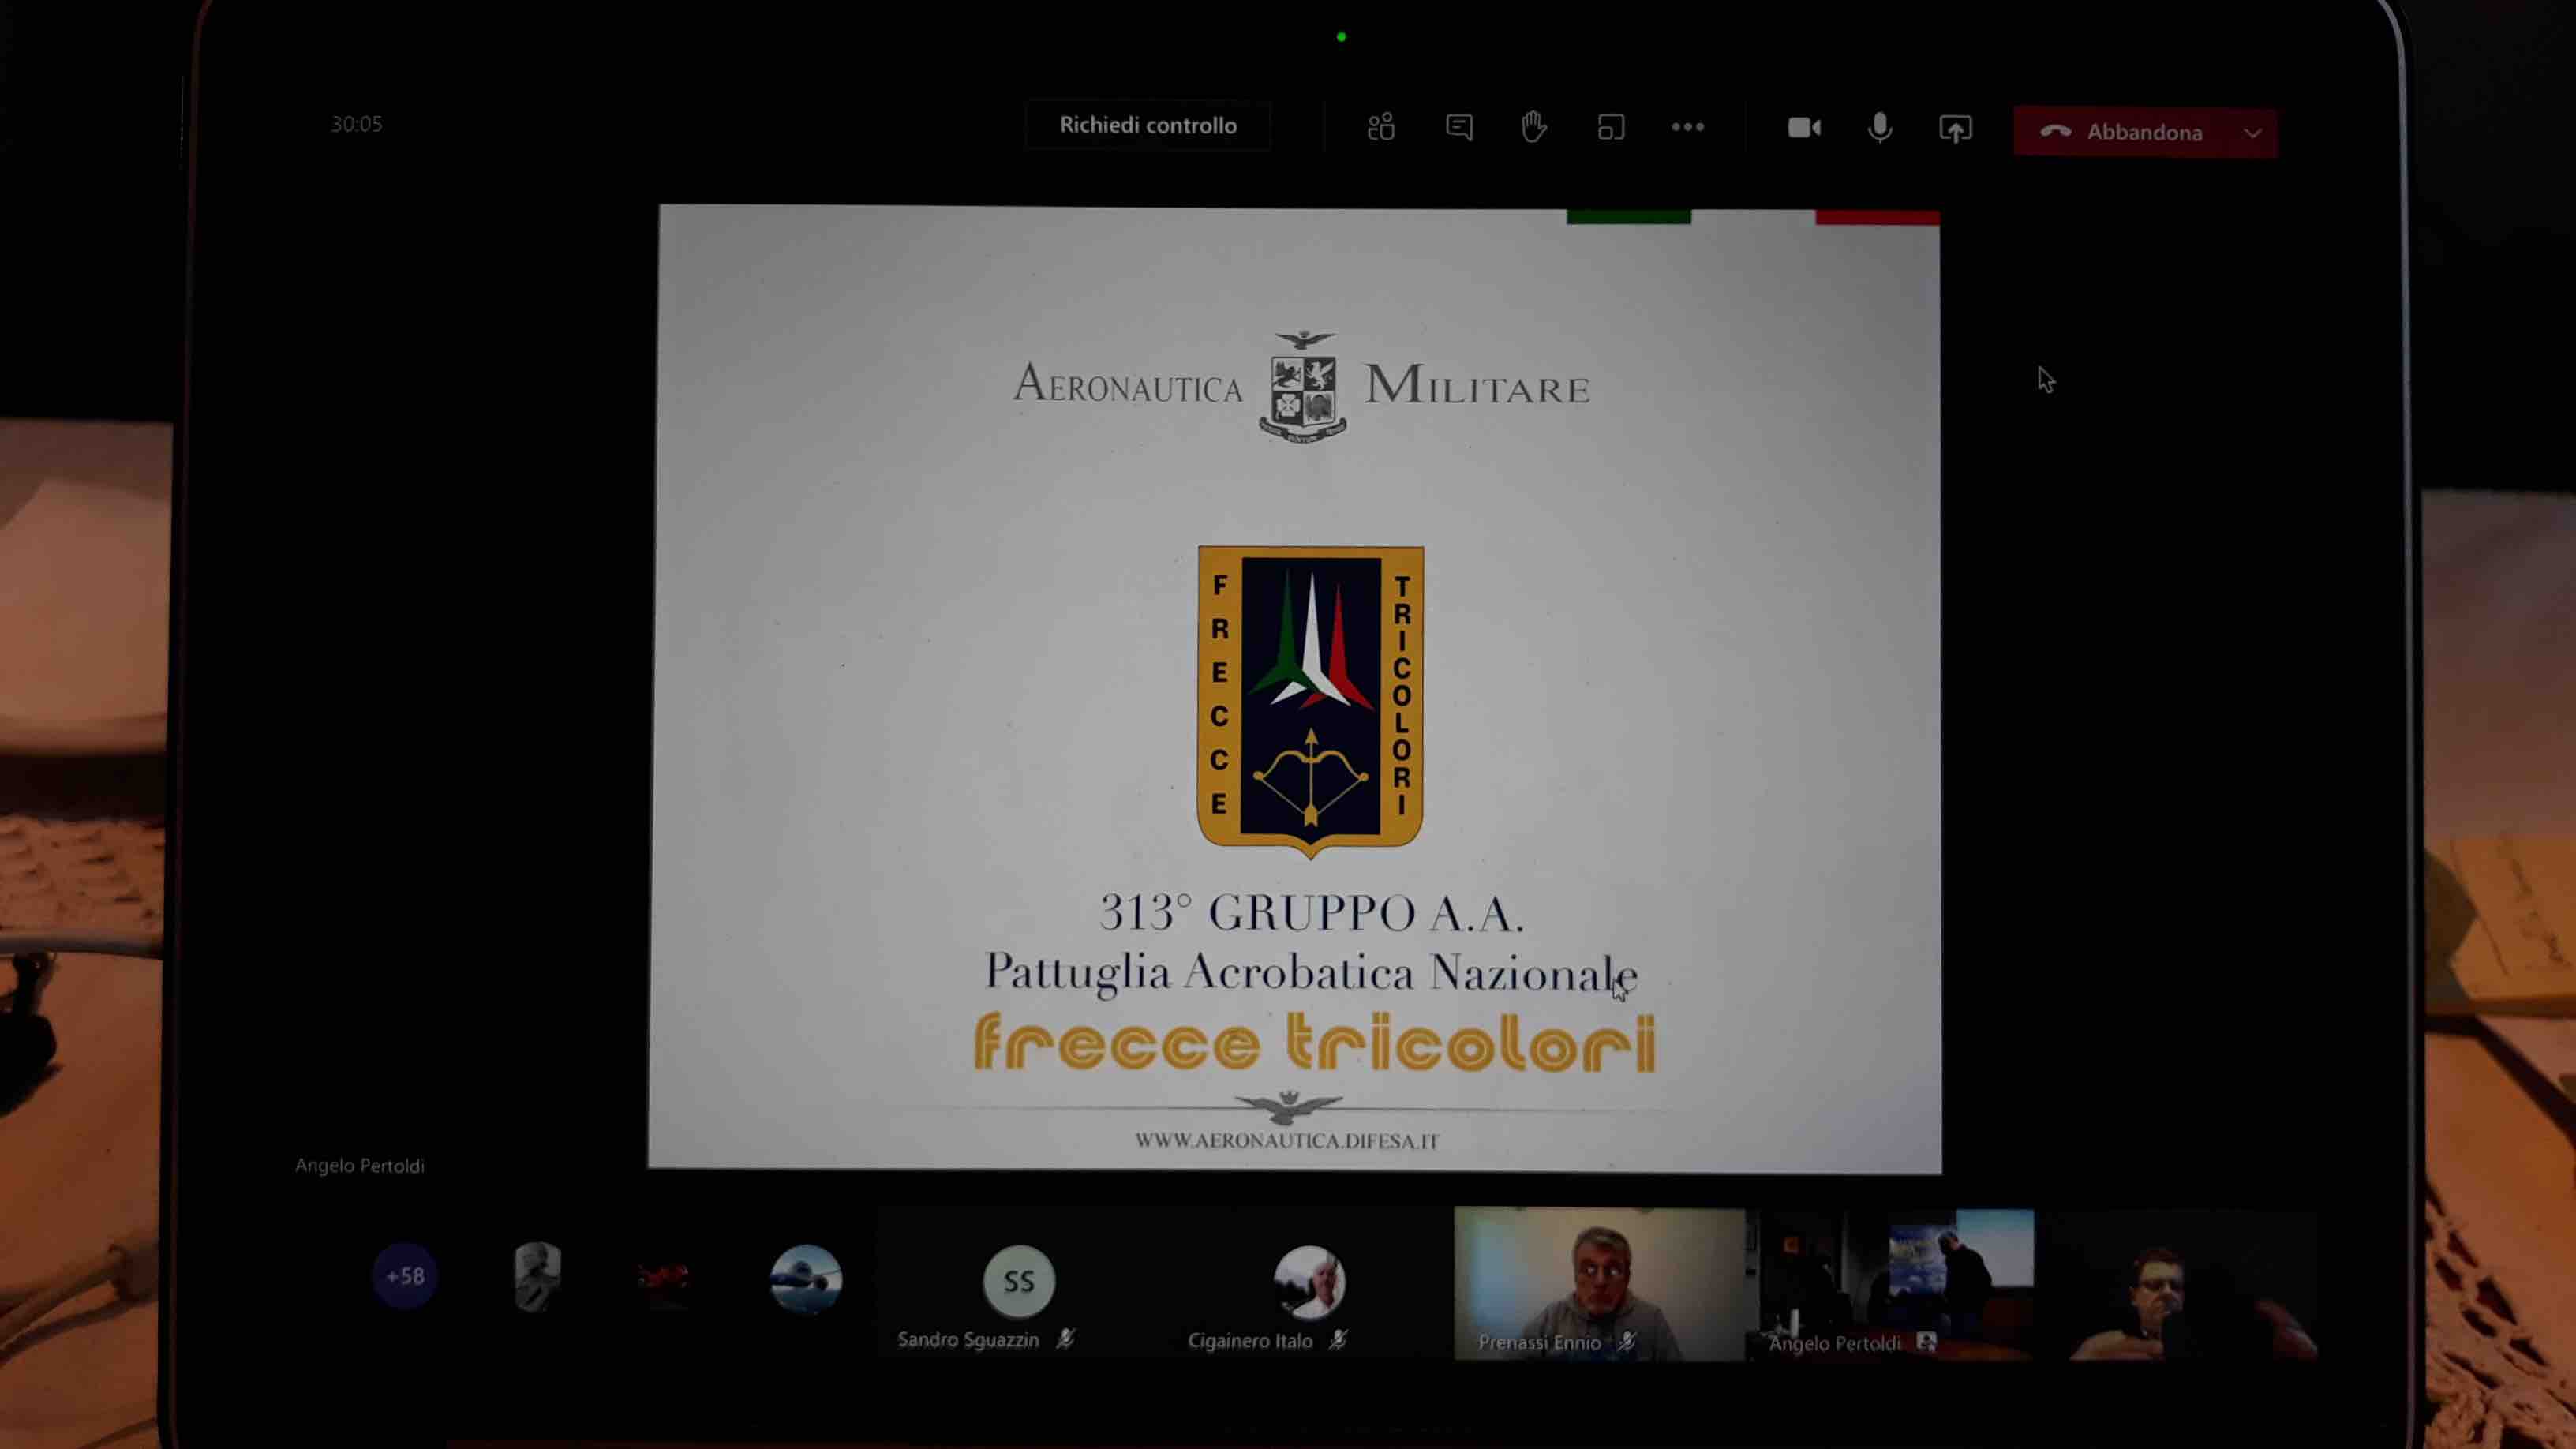Show the +58 additional participants
The height and width of the screenshot is (1449, 2576).
(x=405, y=1276)
